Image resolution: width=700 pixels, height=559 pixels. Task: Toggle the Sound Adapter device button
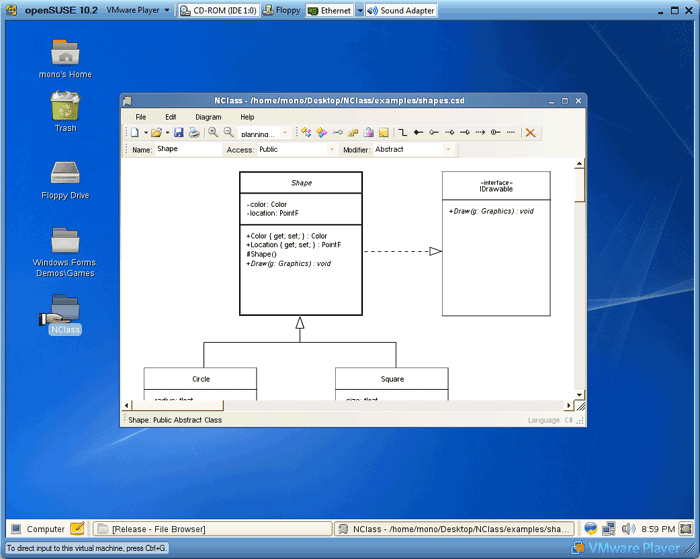(x=401, y=11)
